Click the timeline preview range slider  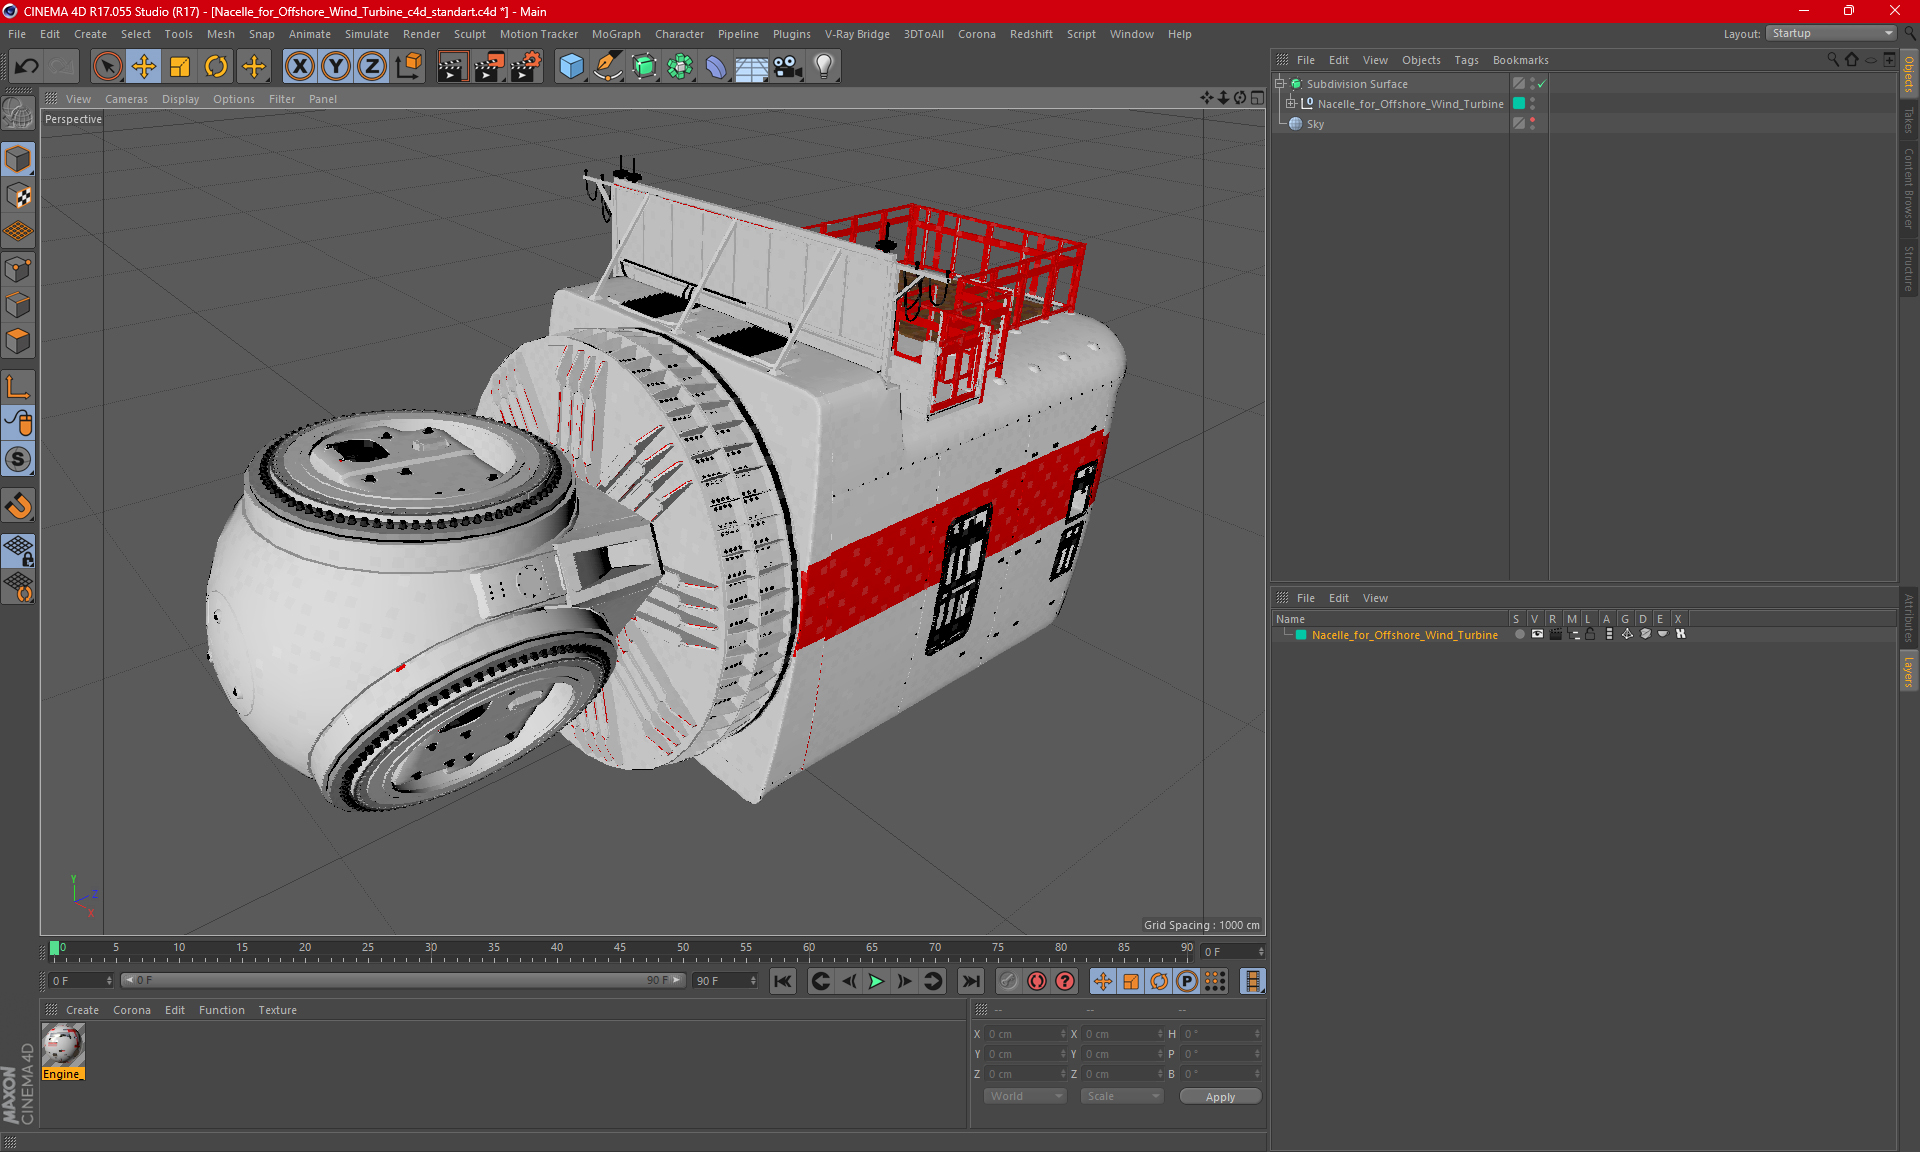click(x=404, y=980)
